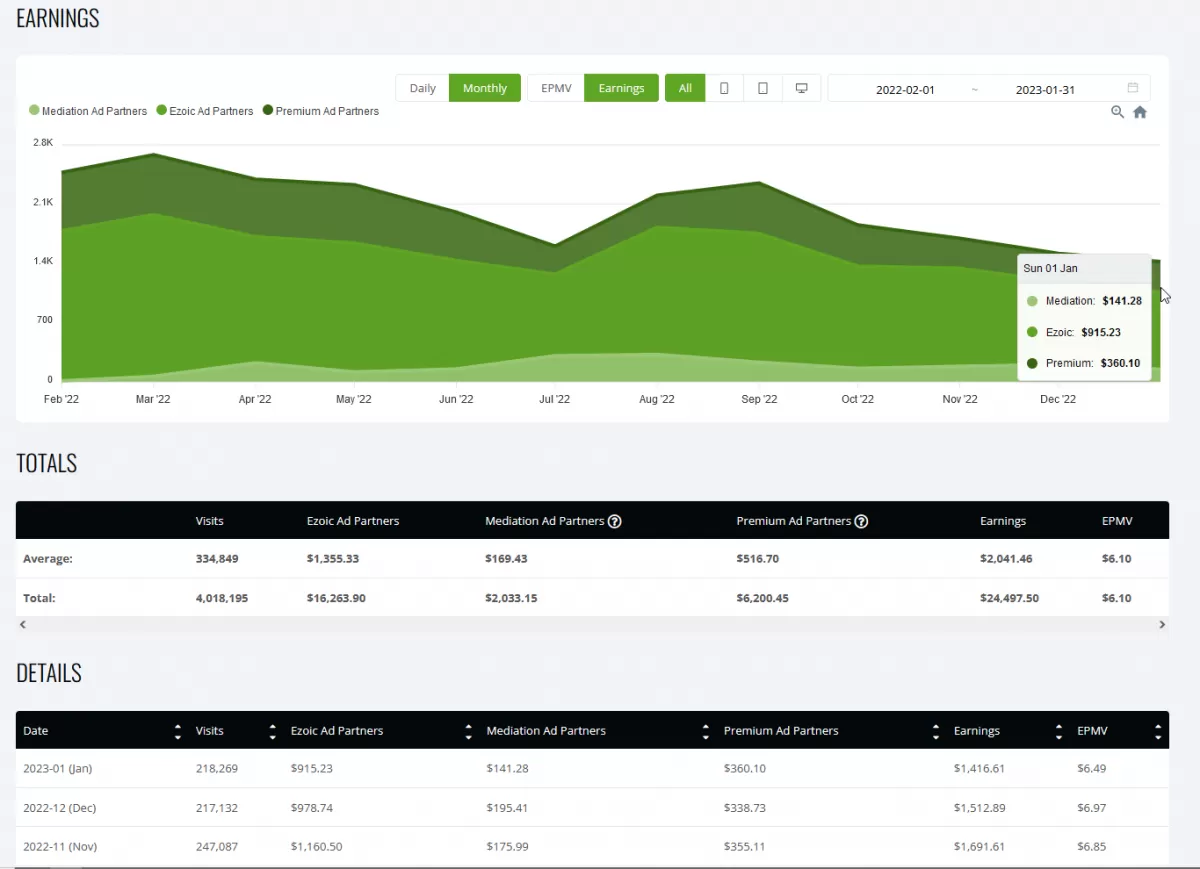Click average Premium value $516.70

[x=758, y=558]
